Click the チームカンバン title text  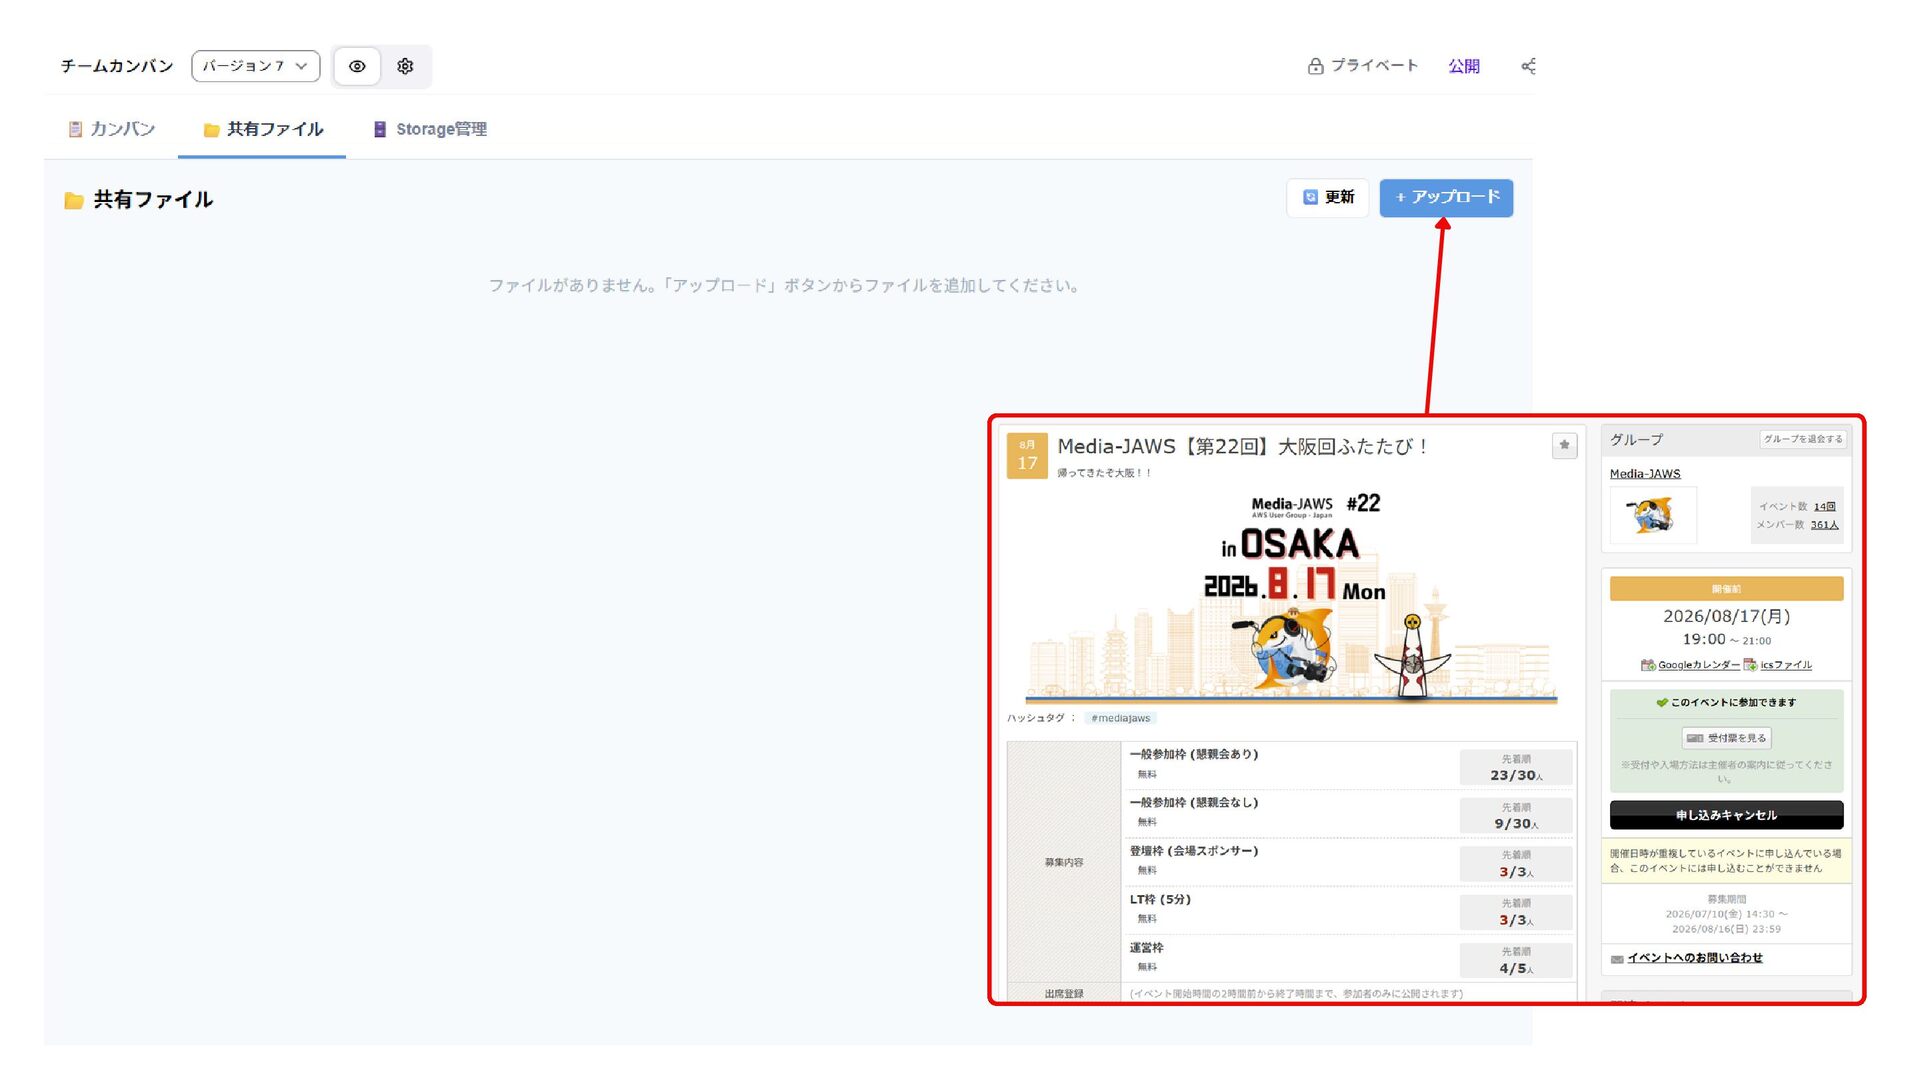(117, 66)
